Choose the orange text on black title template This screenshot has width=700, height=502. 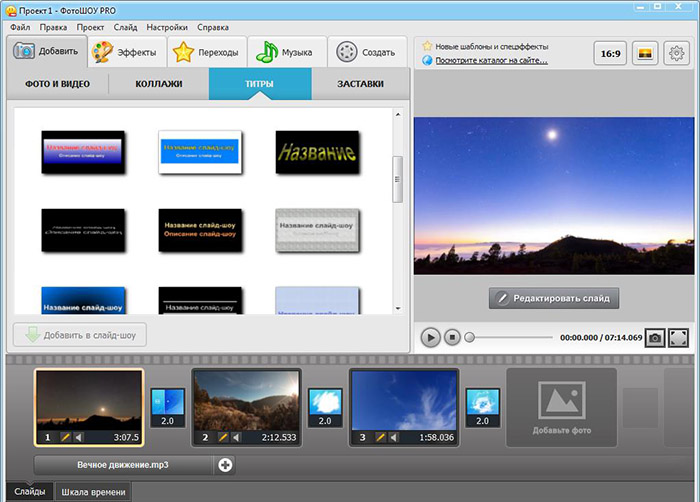click(x=200, y=230)
